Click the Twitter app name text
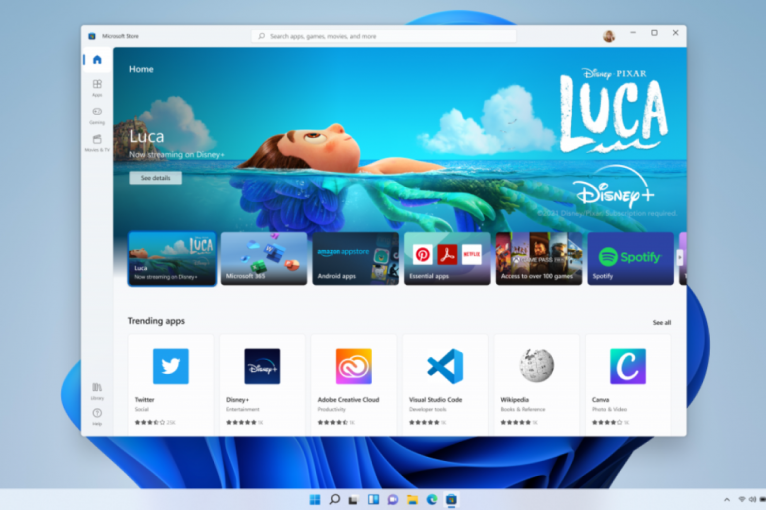 144,400
